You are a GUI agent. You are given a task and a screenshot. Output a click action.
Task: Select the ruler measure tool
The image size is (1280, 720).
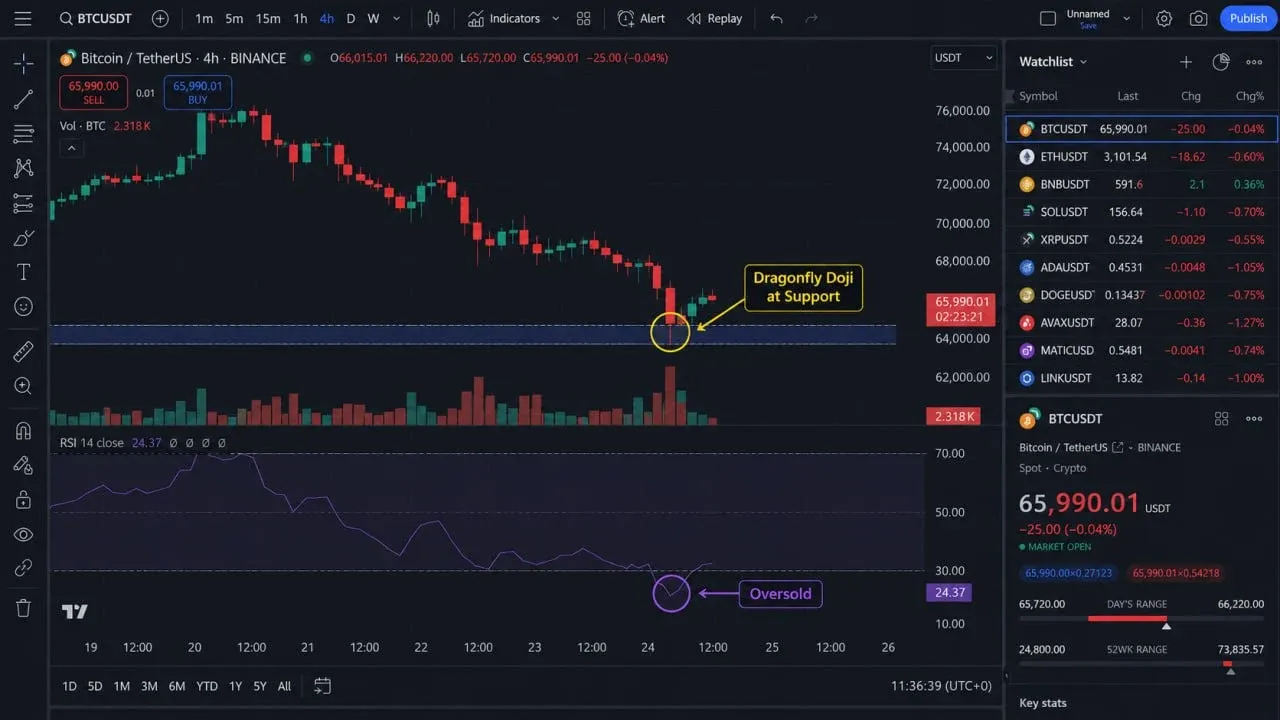click(23, 351)
